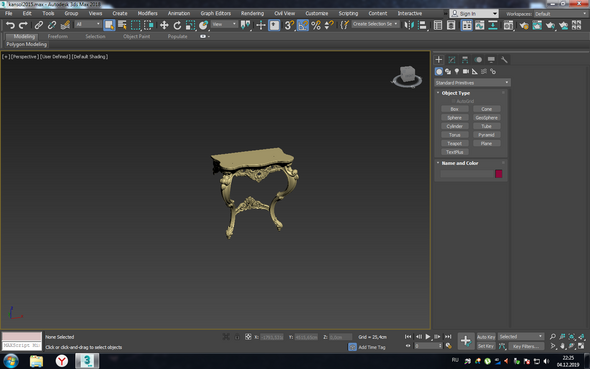The height and width of the screenshot is (369, 590).
Task: Select the Lights category icon
Action: tap(457, 71)
